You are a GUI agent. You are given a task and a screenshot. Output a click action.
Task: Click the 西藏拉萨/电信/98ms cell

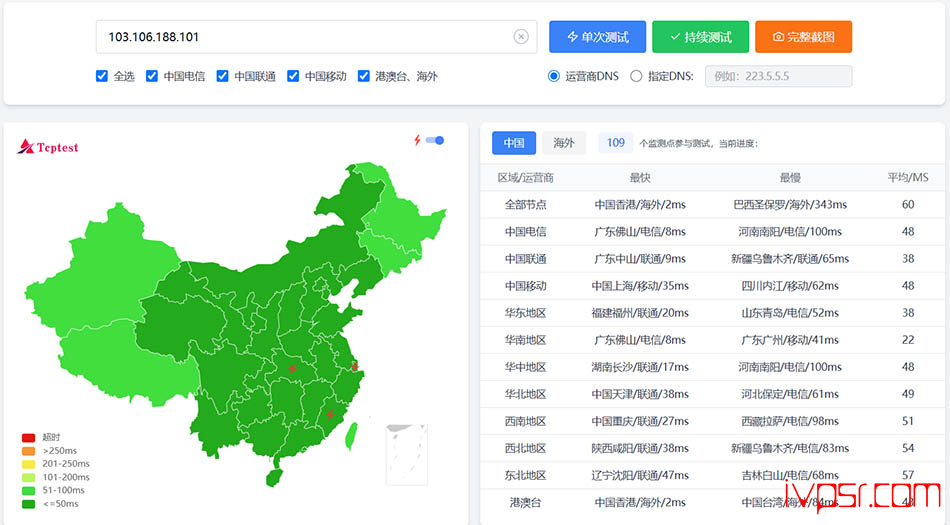(790, 421)
